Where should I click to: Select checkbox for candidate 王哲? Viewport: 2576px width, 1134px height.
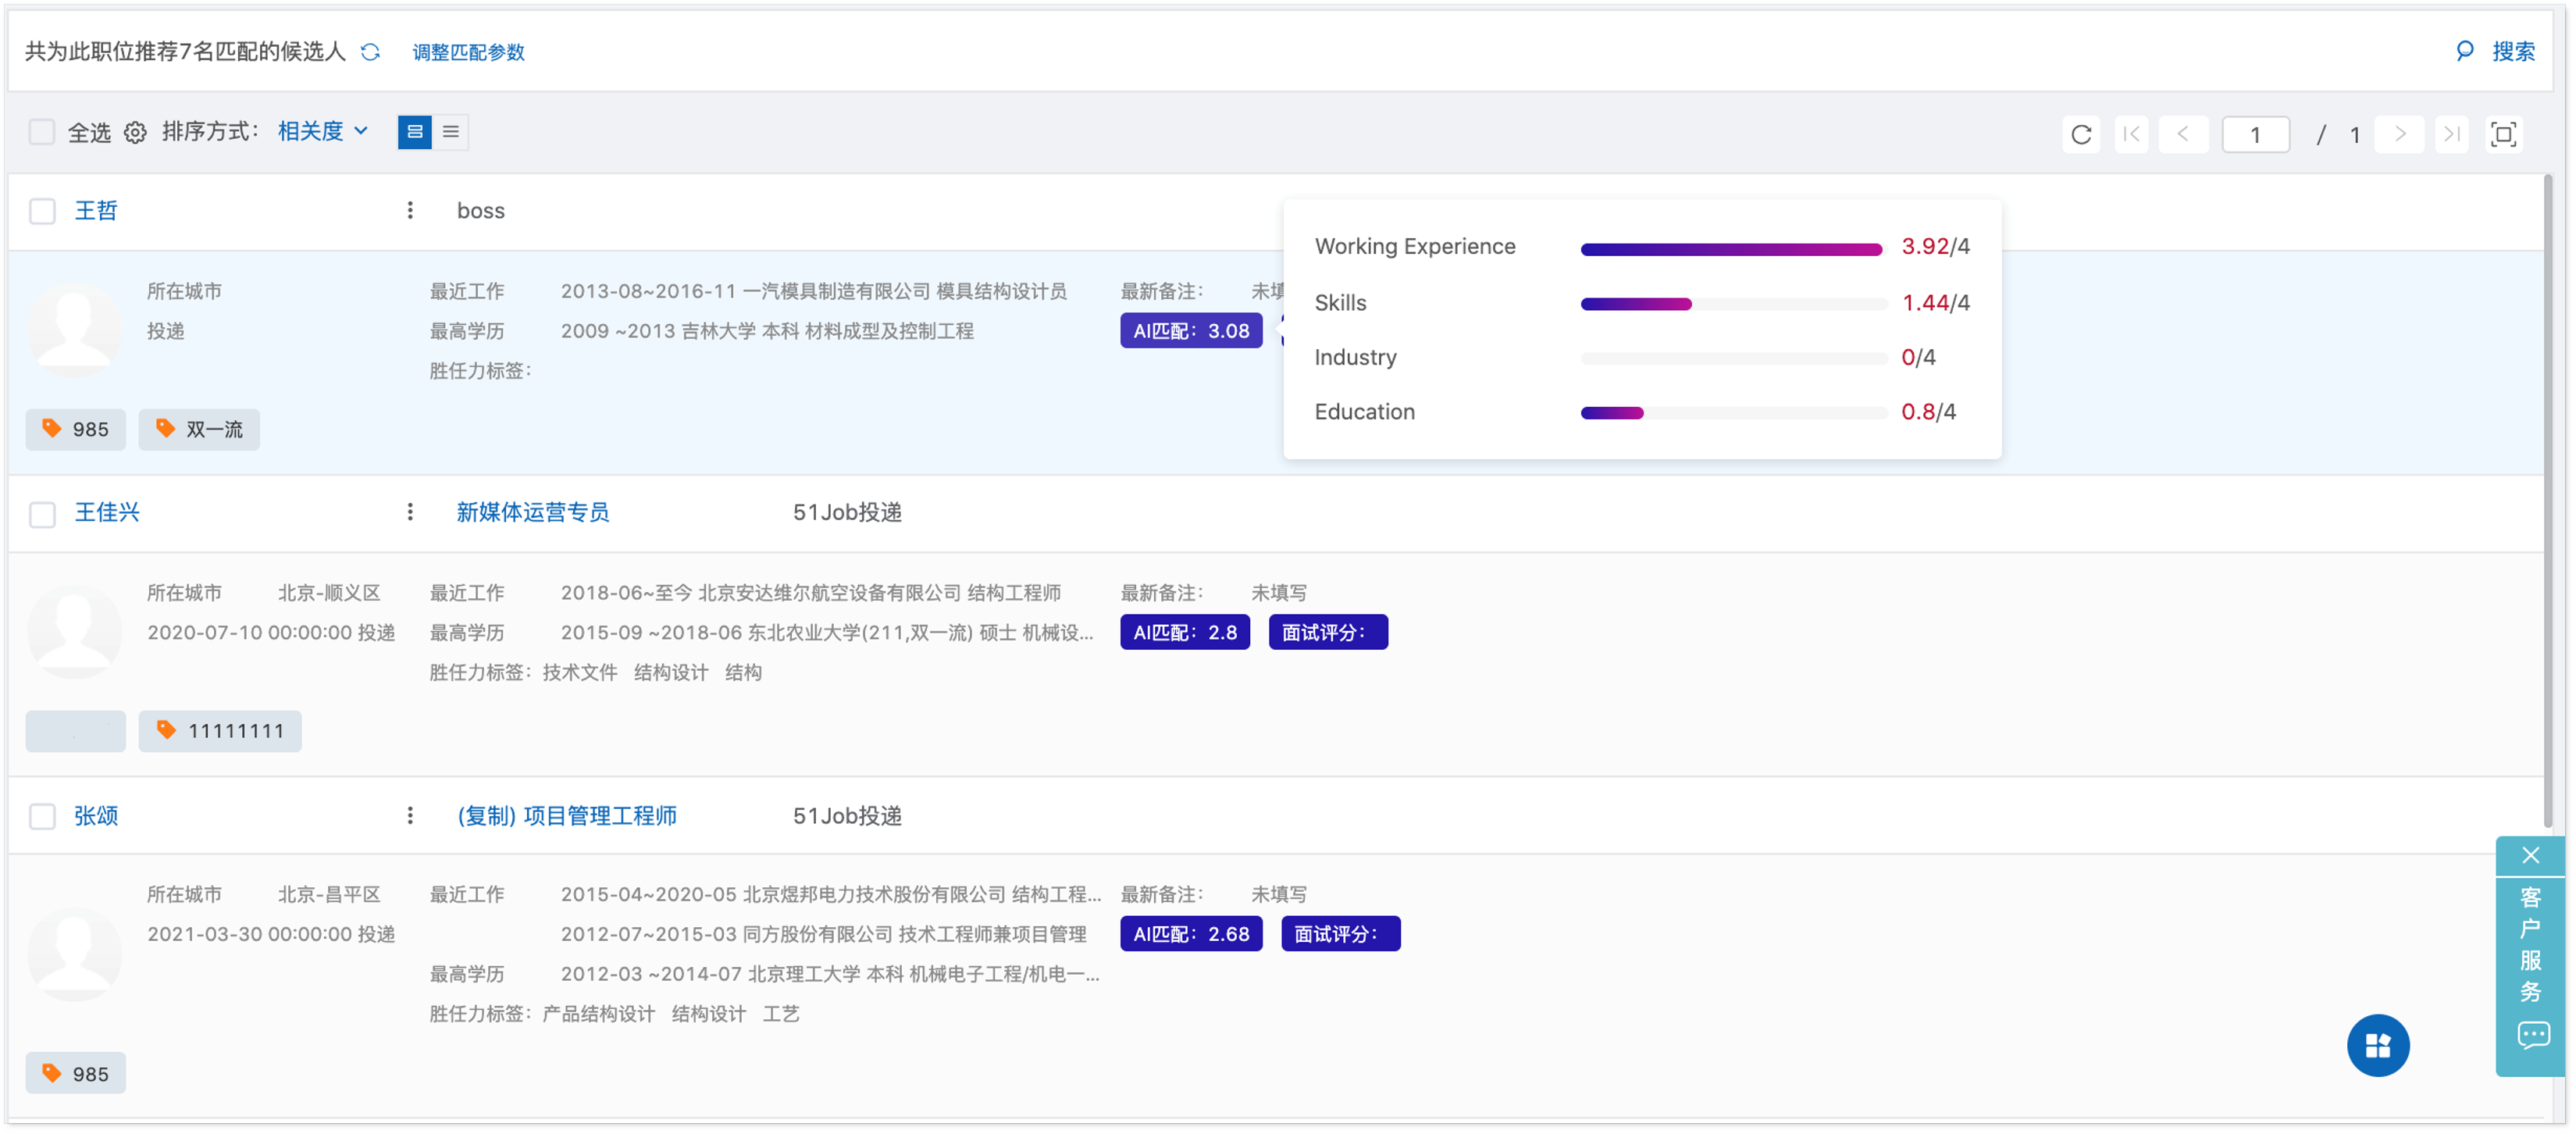click(42, 211)
